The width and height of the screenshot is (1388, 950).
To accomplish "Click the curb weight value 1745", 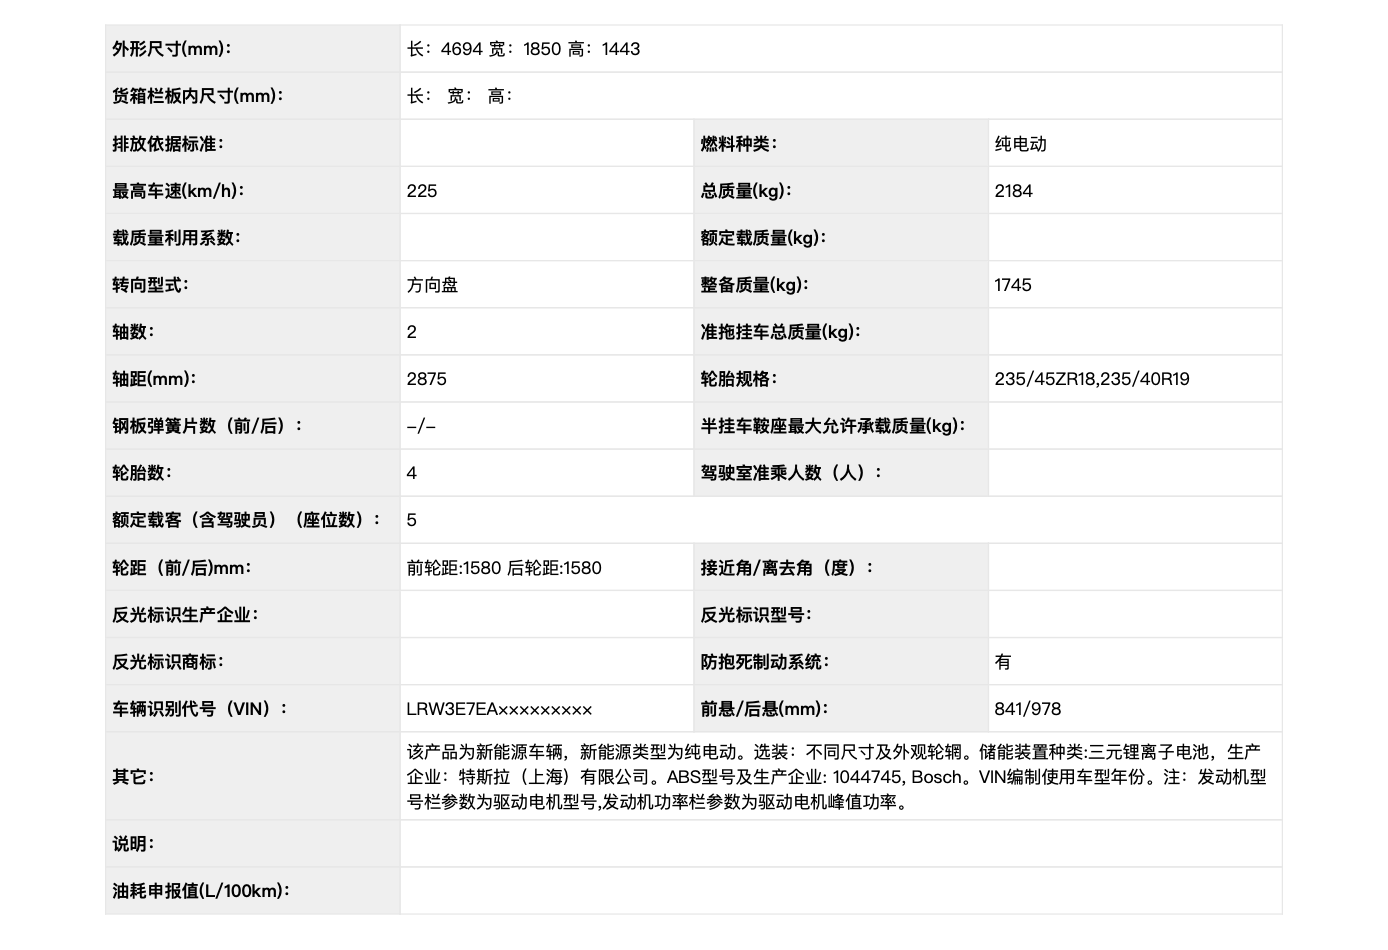I will pyautogui.click(x=1012, y=285).
